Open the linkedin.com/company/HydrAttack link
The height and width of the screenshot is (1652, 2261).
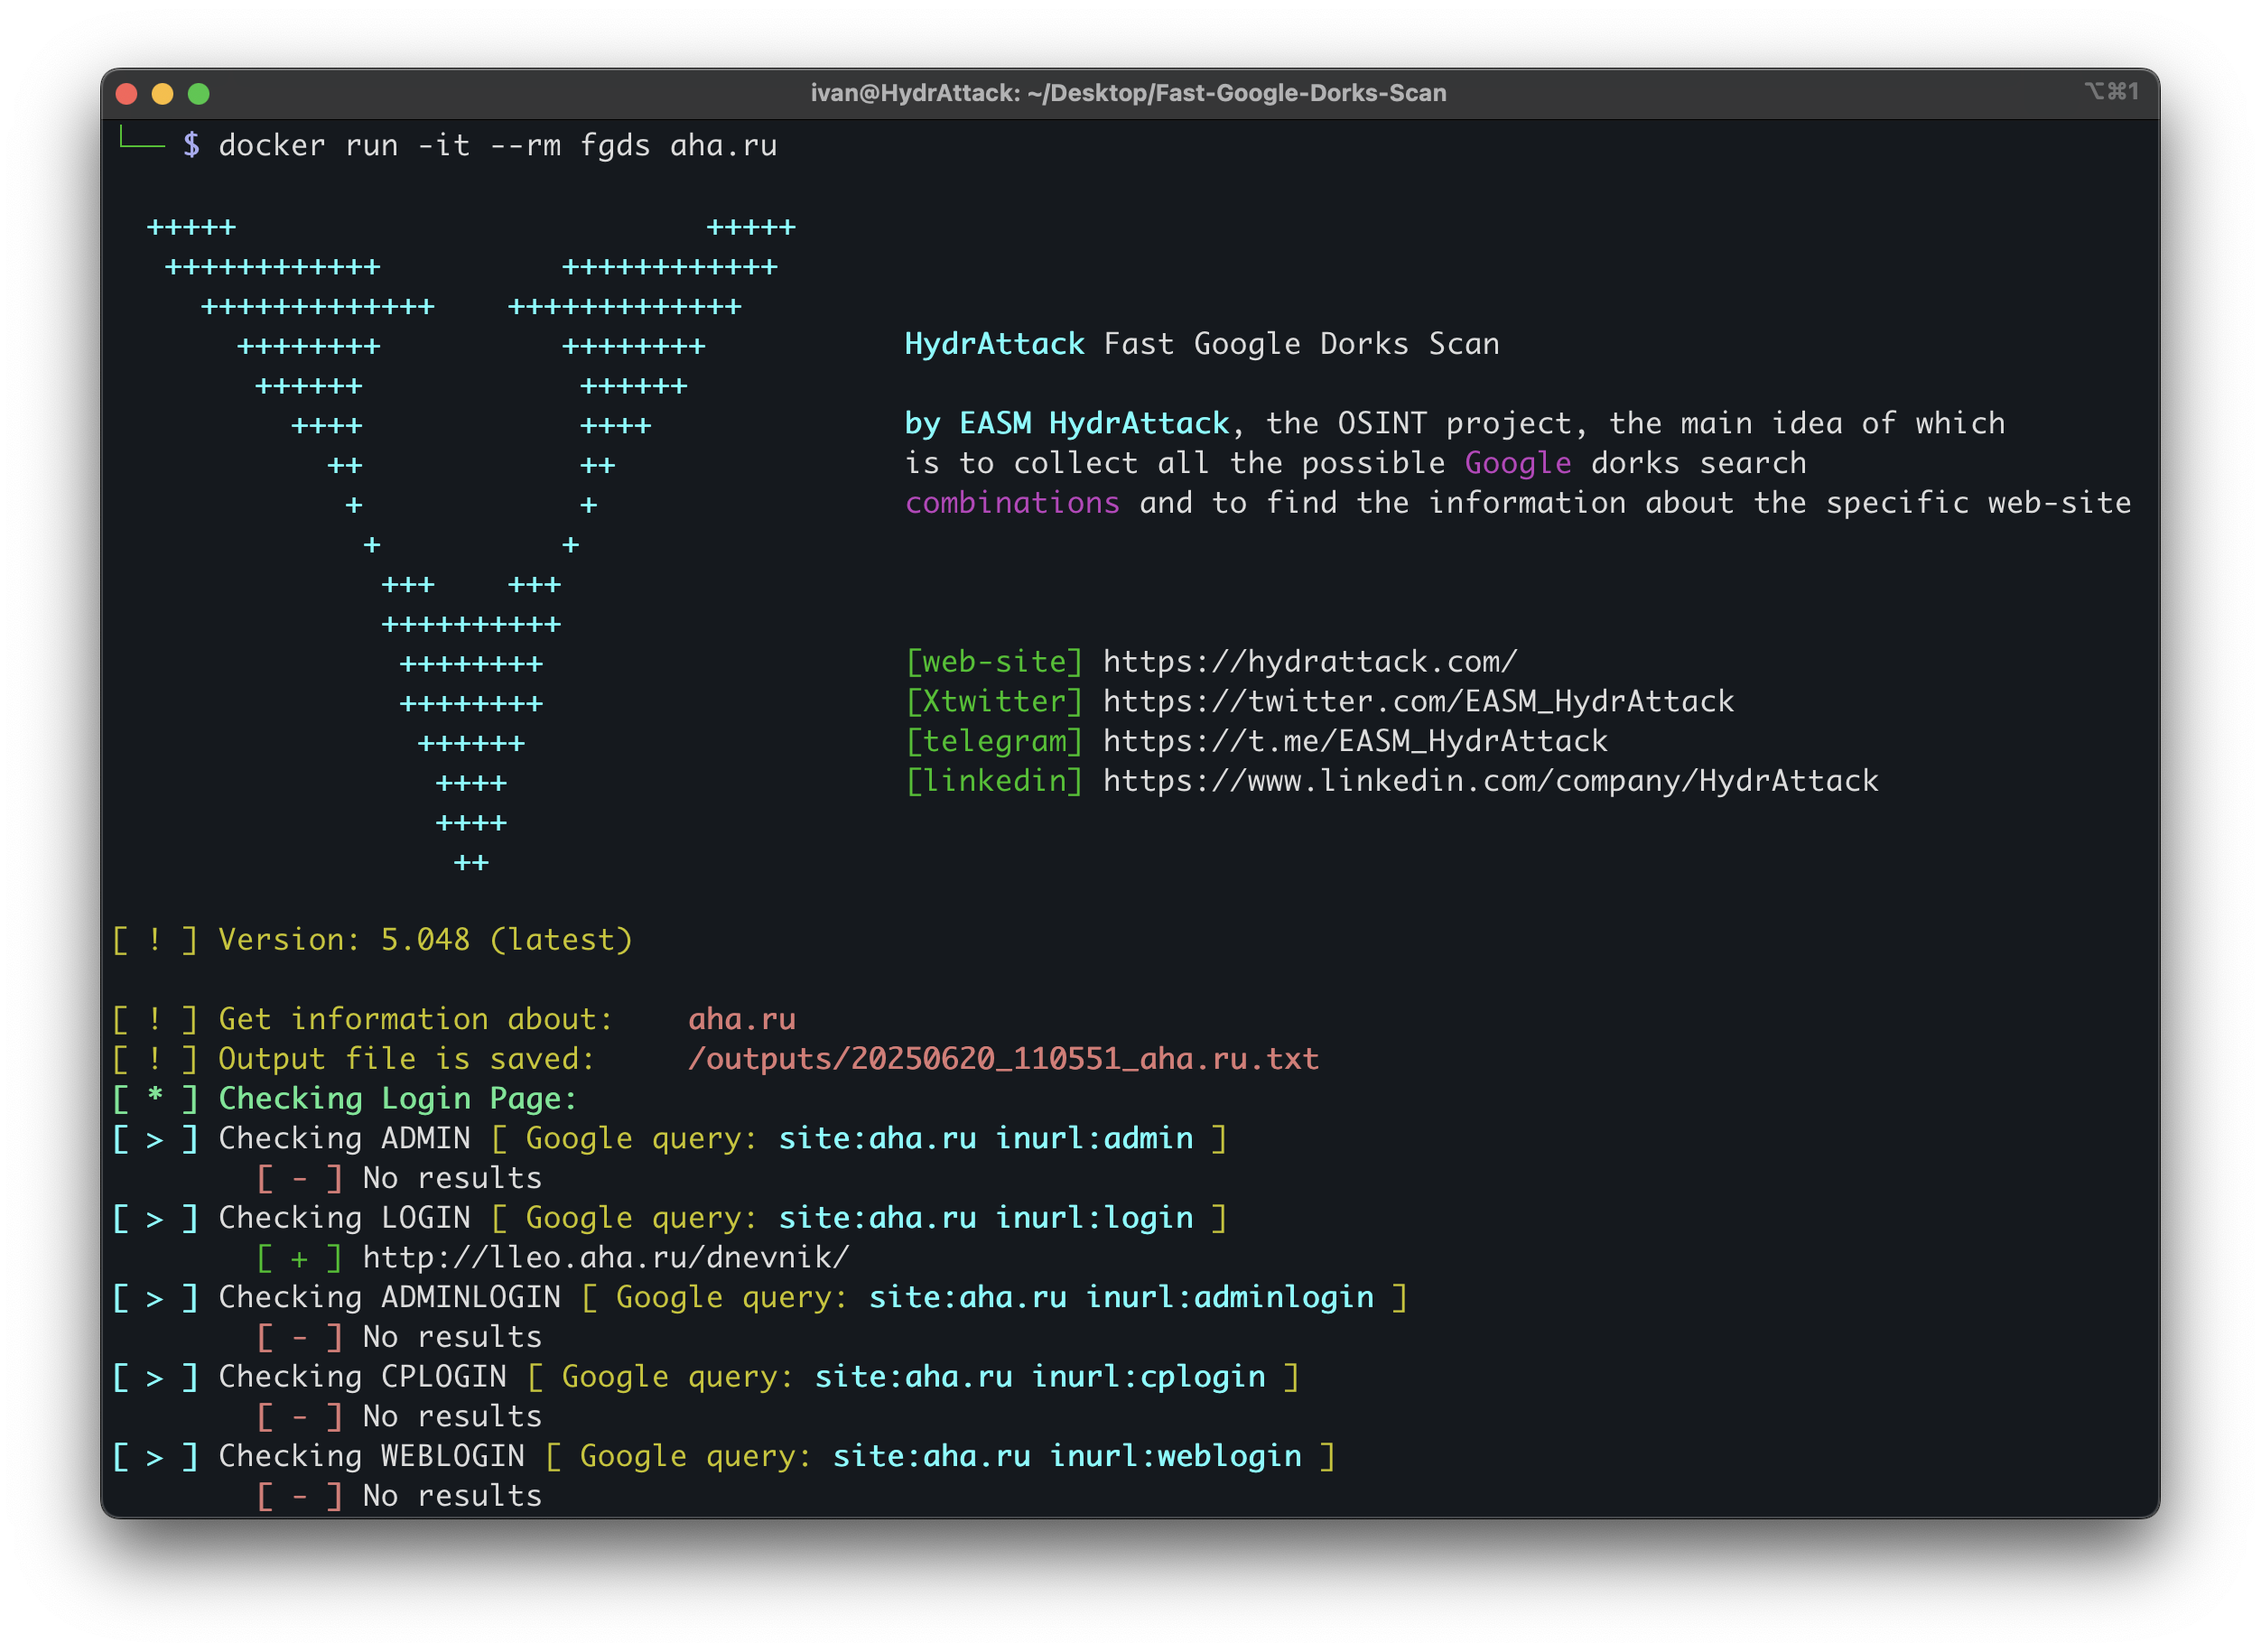(1490, 782)
